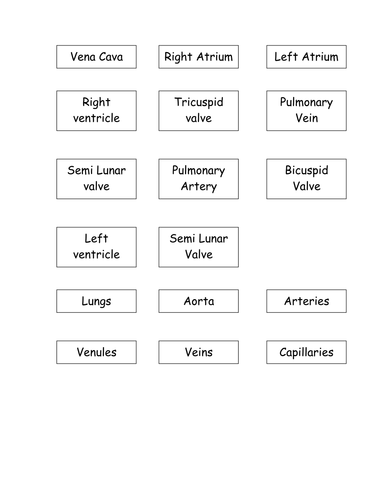Click the Semi Lunar Valve box beside Left ventricle
The image size is (386, 500).
(x=199, y=247)
